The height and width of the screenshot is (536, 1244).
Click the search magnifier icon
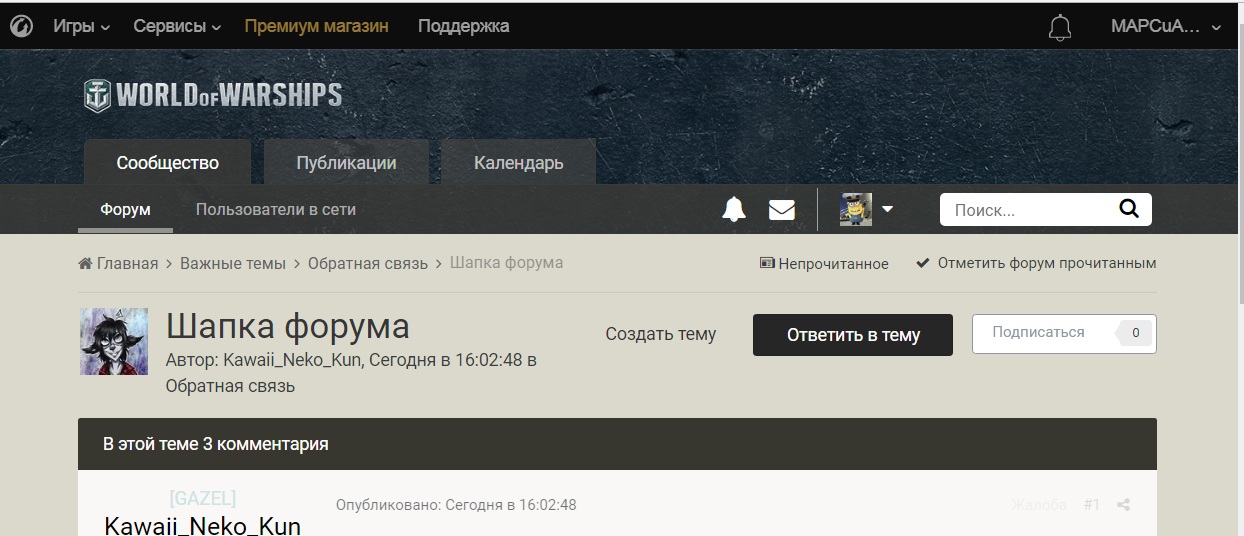[1128, 209]
